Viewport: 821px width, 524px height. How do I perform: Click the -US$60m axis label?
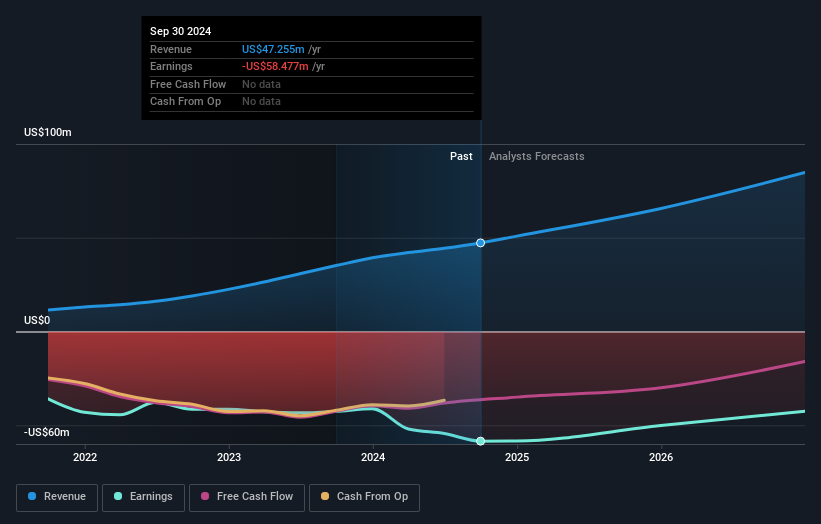pyautogui.click(x=47, y=432)
